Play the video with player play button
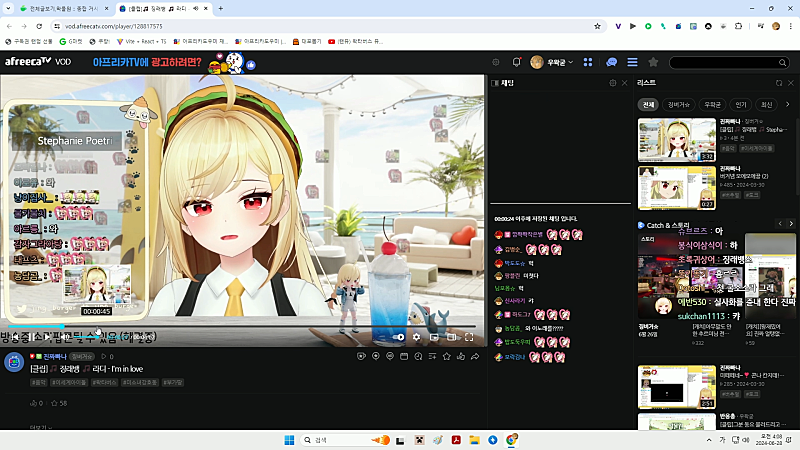The image size is (800, 450). (x=46, y=337)
